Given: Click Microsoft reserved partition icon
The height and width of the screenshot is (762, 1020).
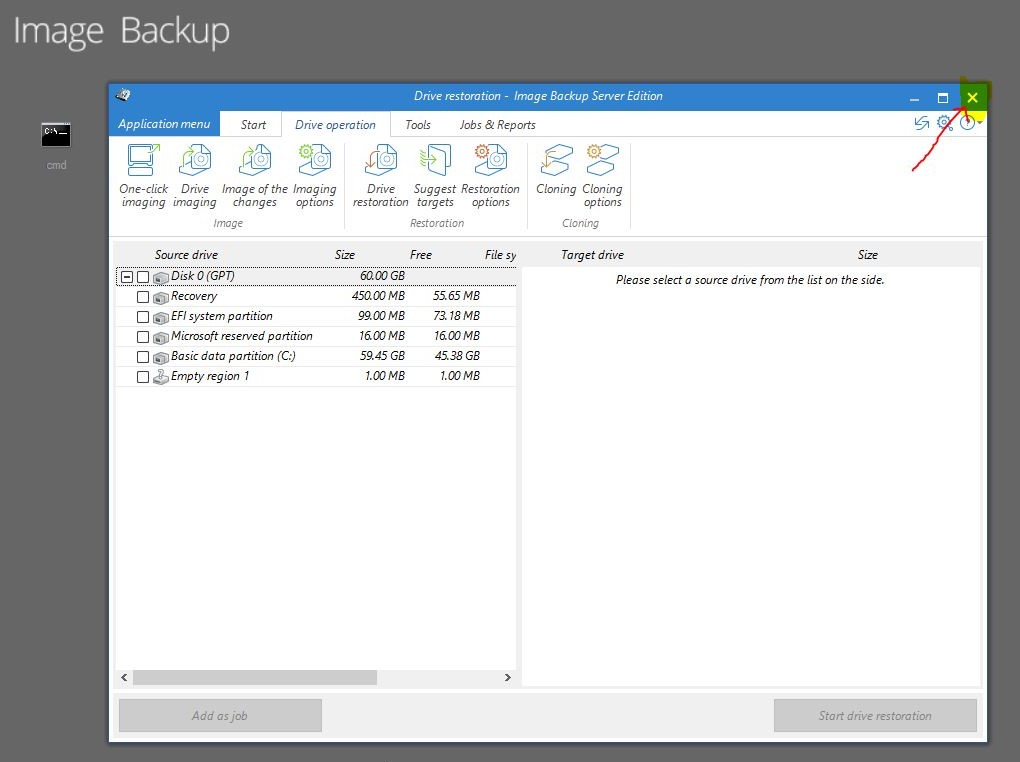Looking at the screenshot, I should tap(161, 338).
